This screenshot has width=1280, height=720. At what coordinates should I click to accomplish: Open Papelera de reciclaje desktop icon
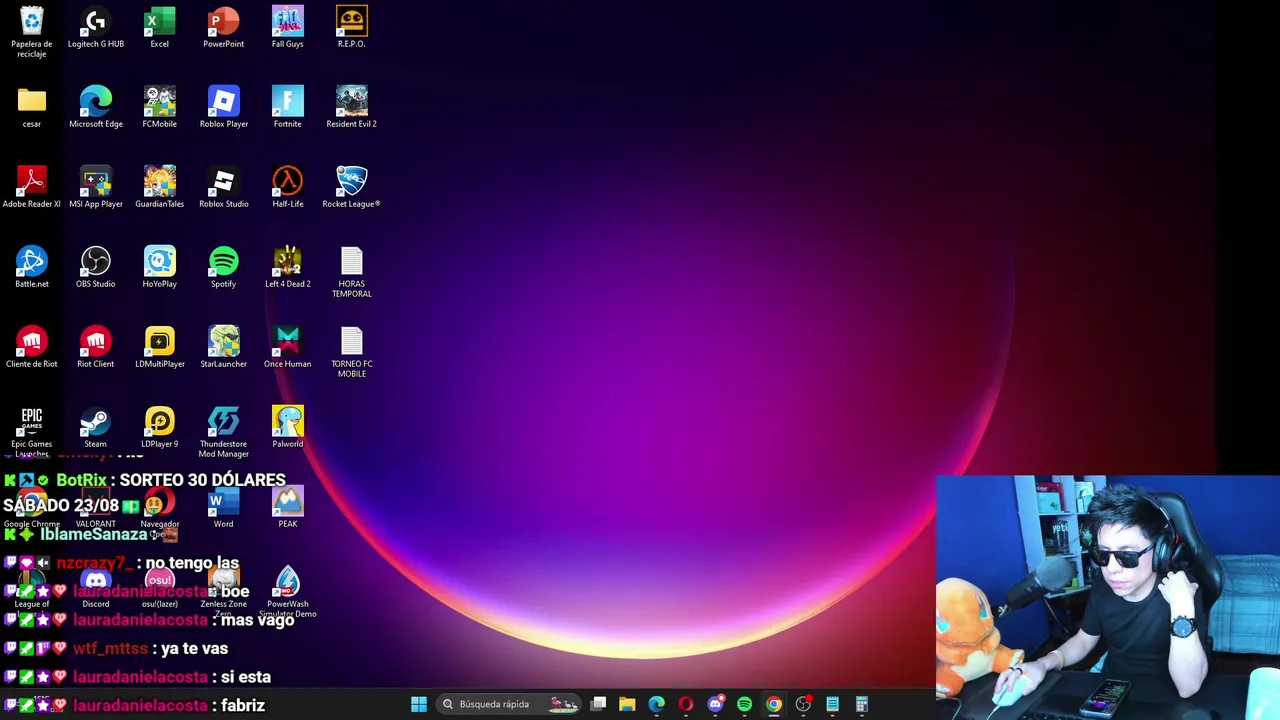click(x=32, y=32)
